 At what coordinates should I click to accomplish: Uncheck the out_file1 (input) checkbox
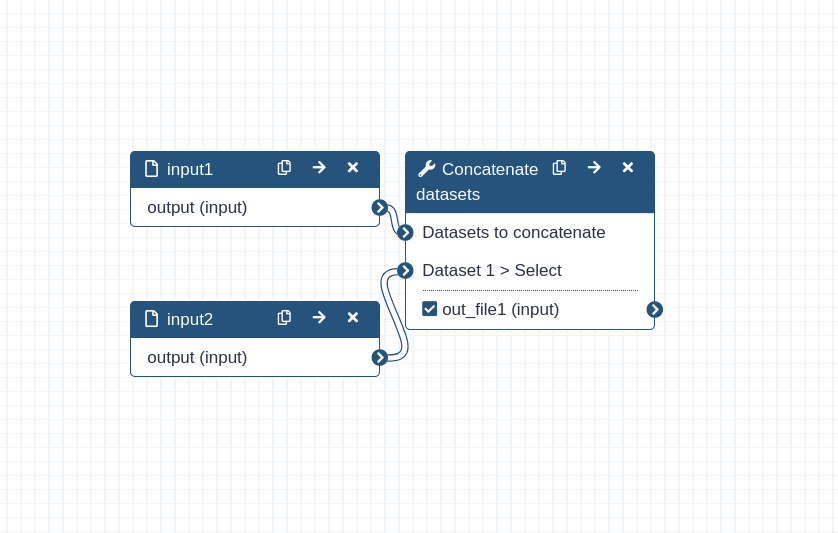pyautogui.click(x=430, y=309)
